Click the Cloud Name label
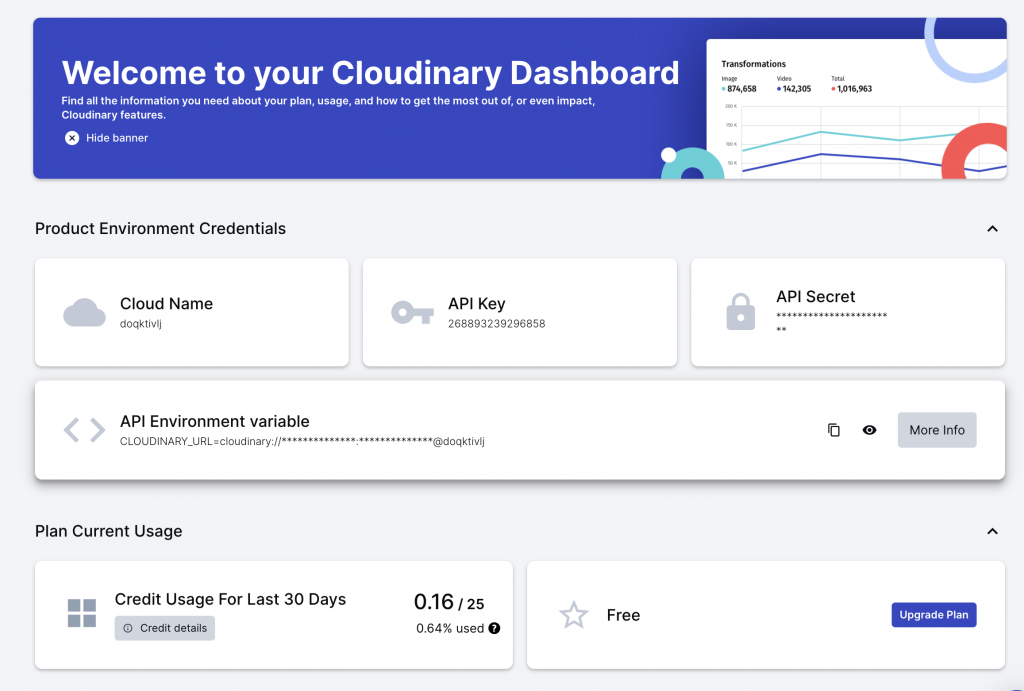The image size is (1024, 691). [167, 304]
